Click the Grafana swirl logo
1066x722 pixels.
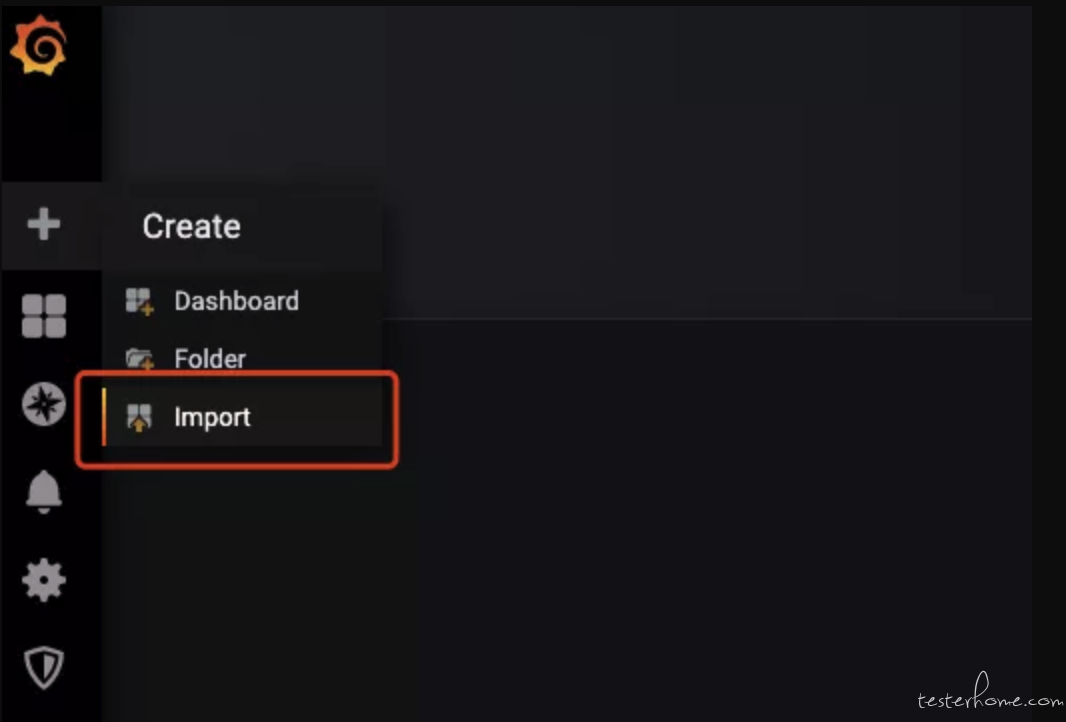pos(39,45)
